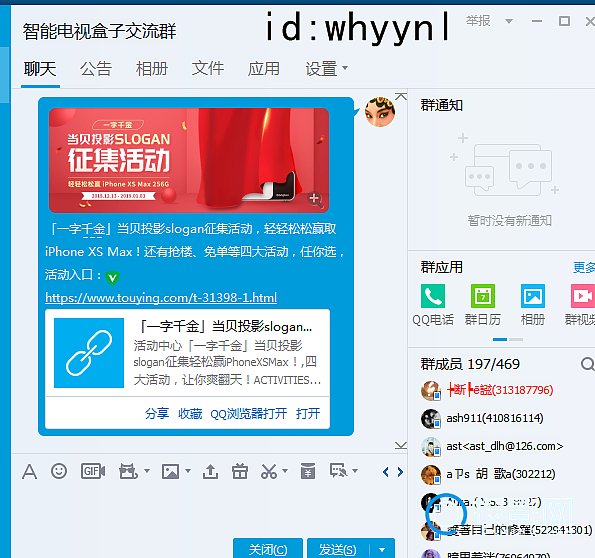Click the green V badge in message

click(x=112, y=277)
